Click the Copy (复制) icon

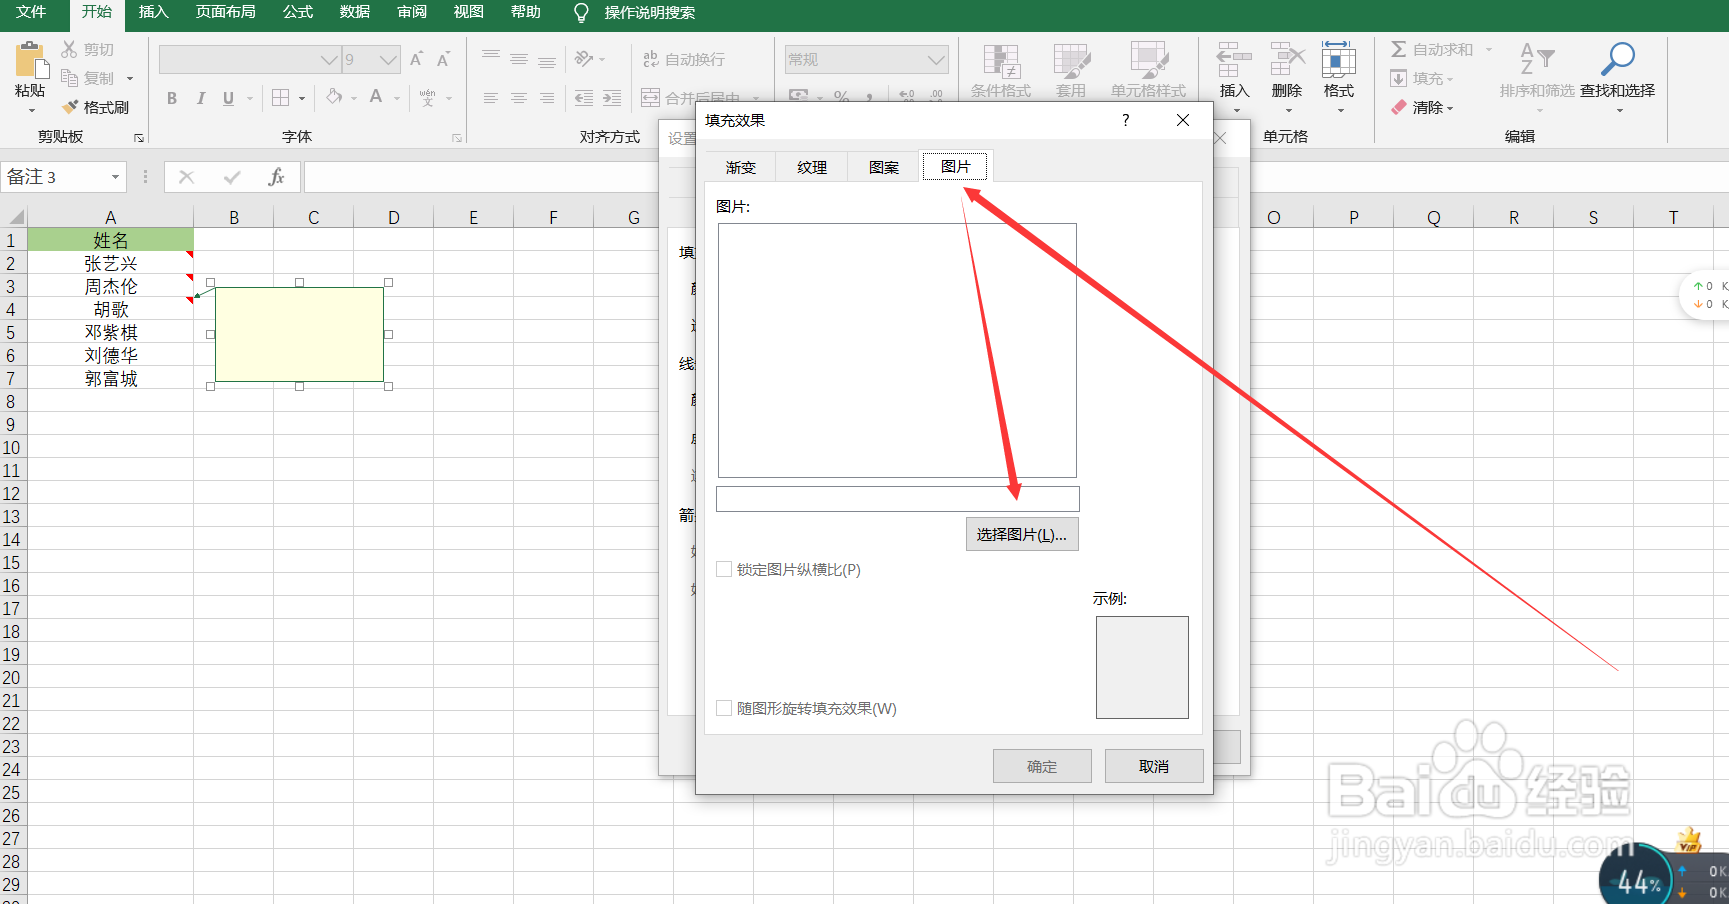tap(69, 77)
